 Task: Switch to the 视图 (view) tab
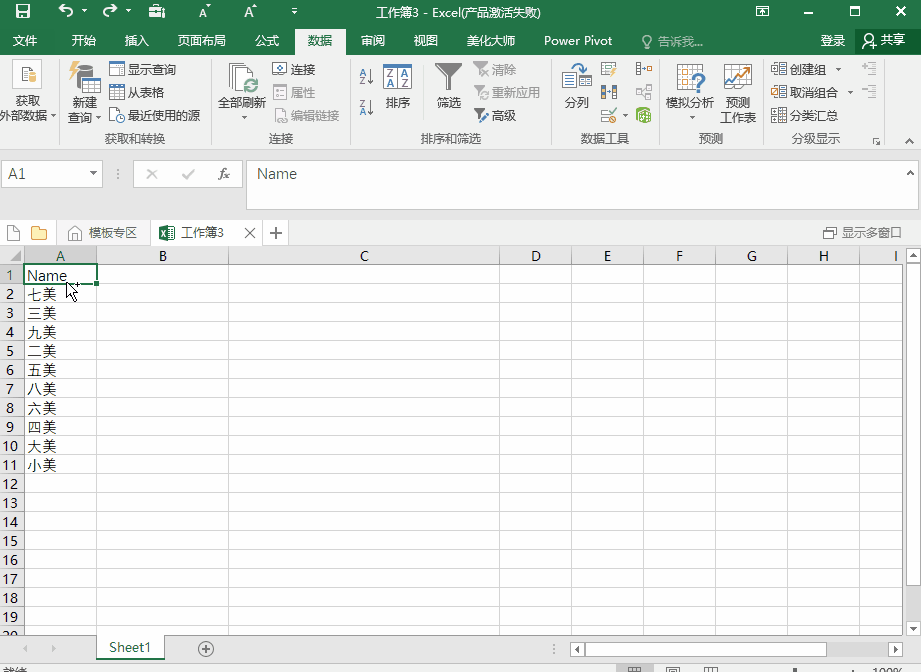pyautogui.click(x=425, y=41)
